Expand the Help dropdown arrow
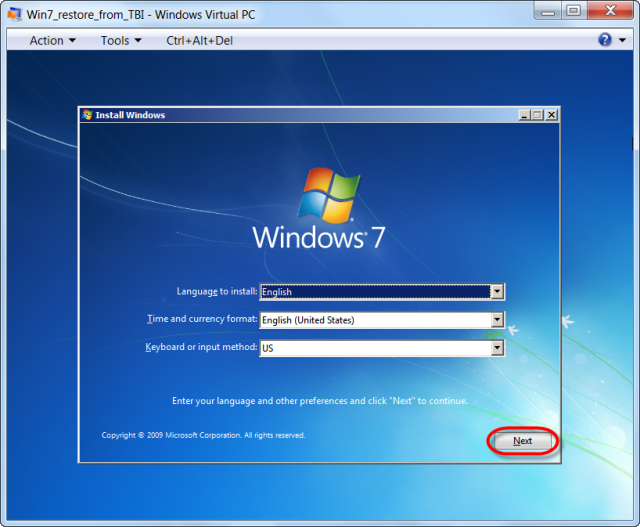 [622, 40]
